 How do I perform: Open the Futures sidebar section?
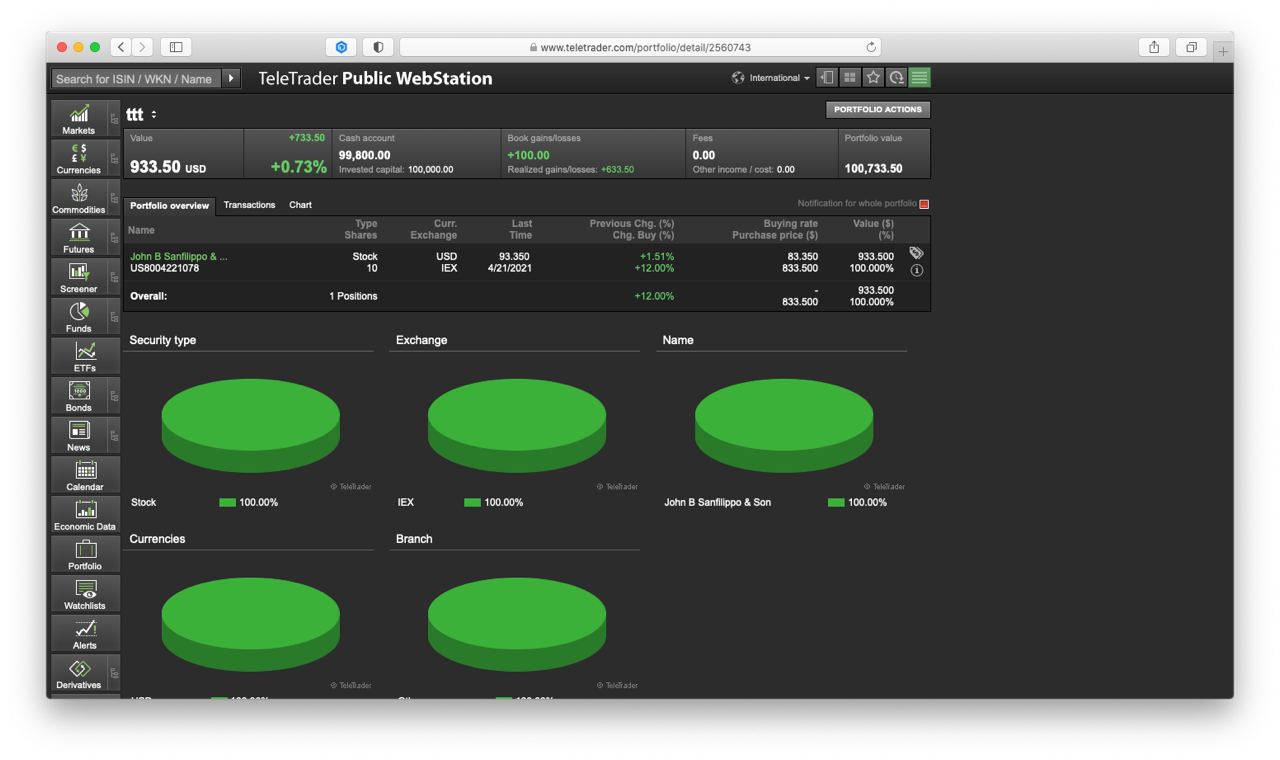(79, 237)
